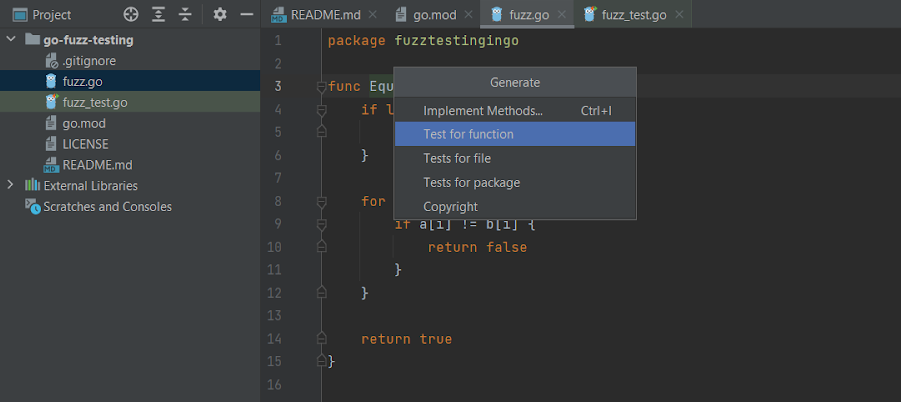Click fold end marker at line 15

click(322, 361)
